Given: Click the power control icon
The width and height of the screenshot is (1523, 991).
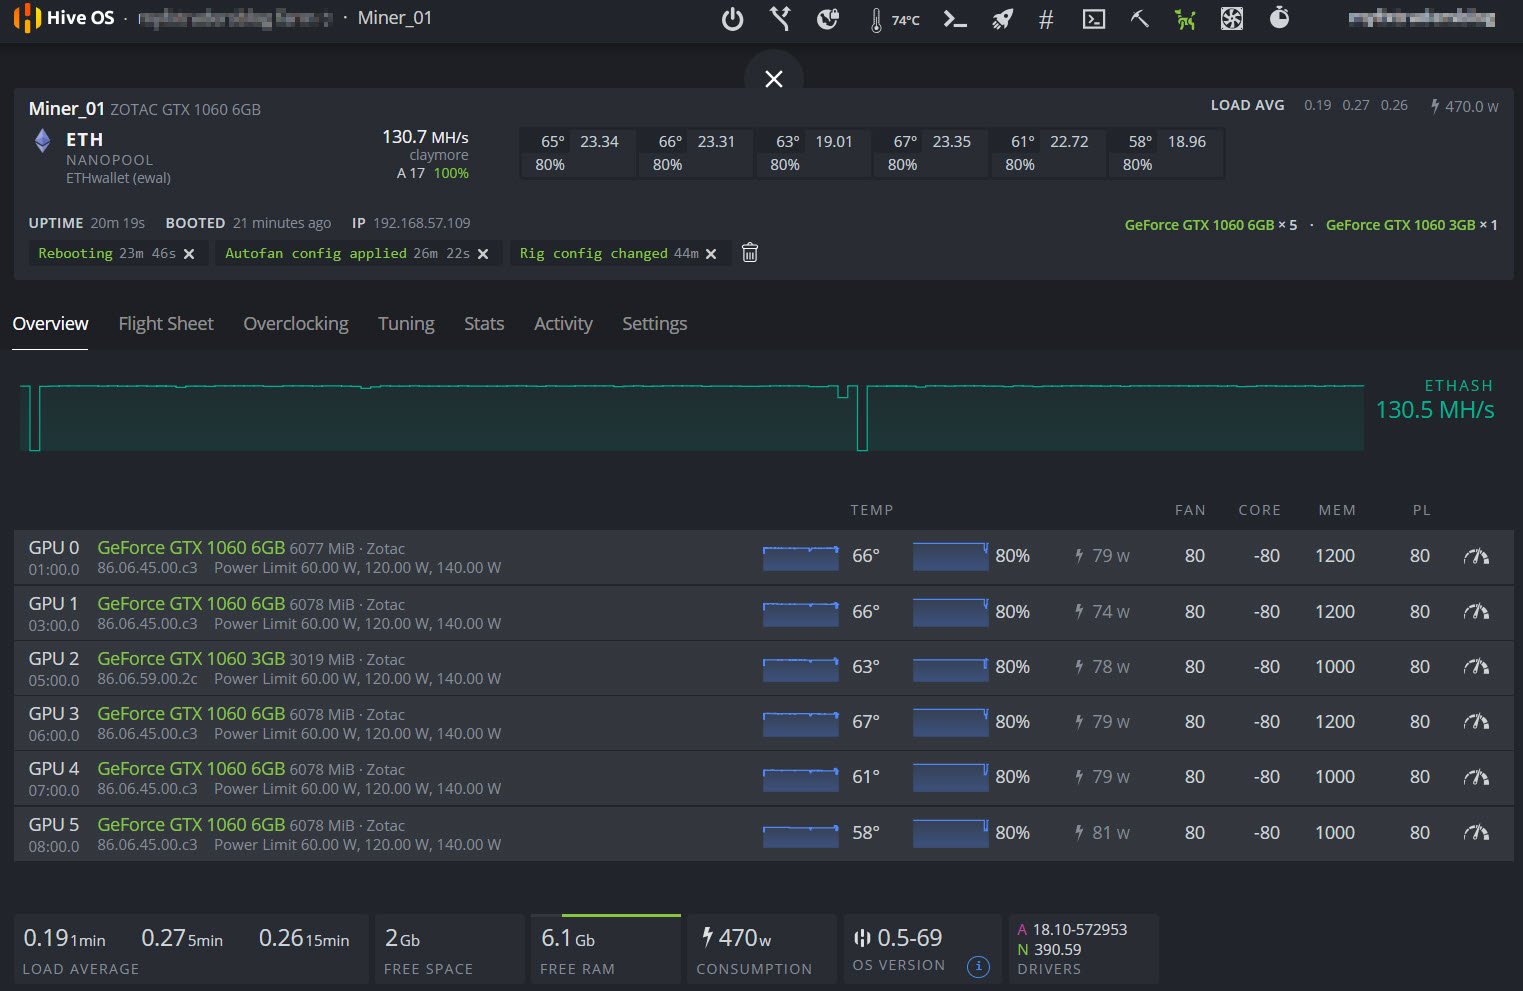Looking at the screenshot, I should (732, 19).
